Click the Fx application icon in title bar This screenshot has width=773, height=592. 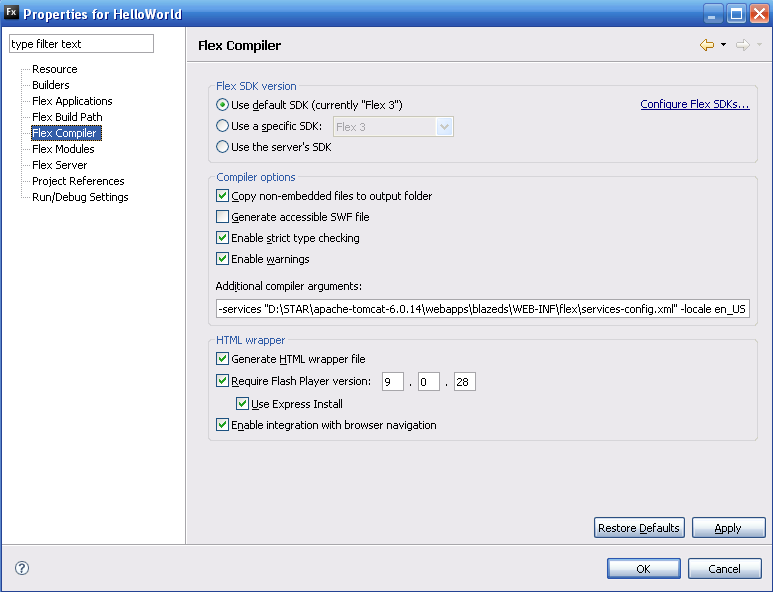pos(11,12)
